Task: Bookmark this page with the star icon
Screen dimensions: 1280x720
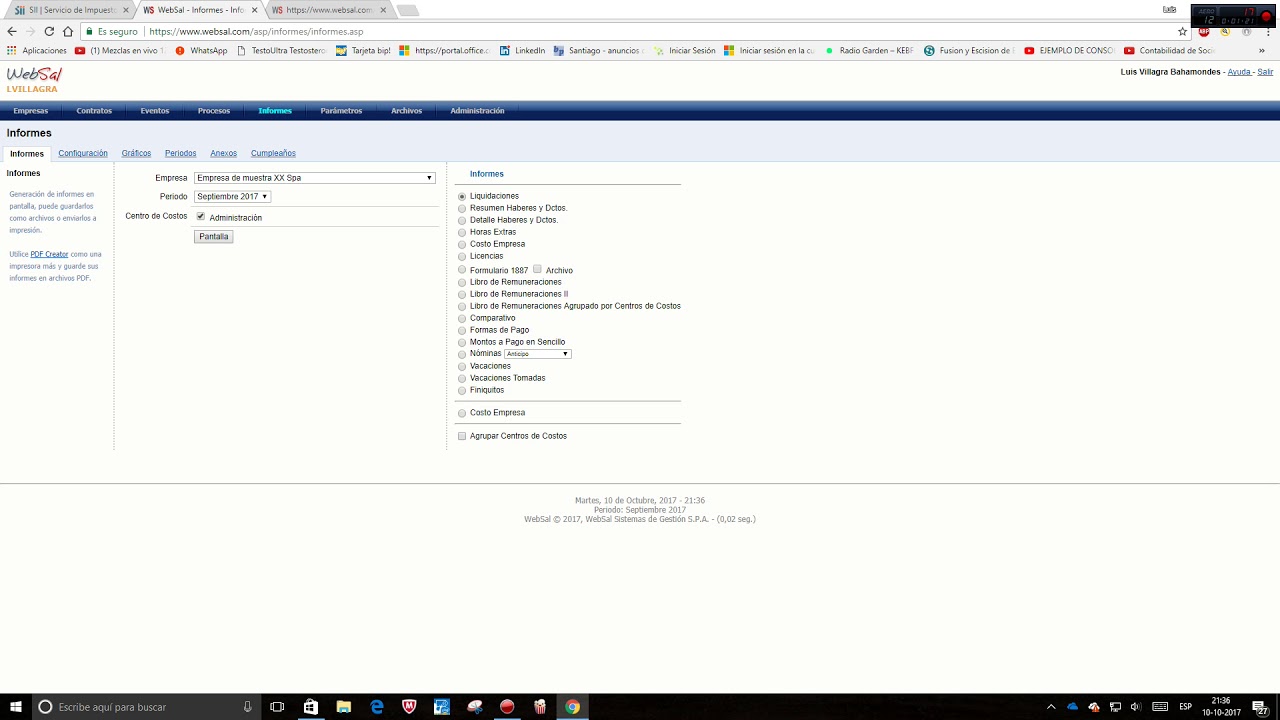Action: coord(1182,32)
